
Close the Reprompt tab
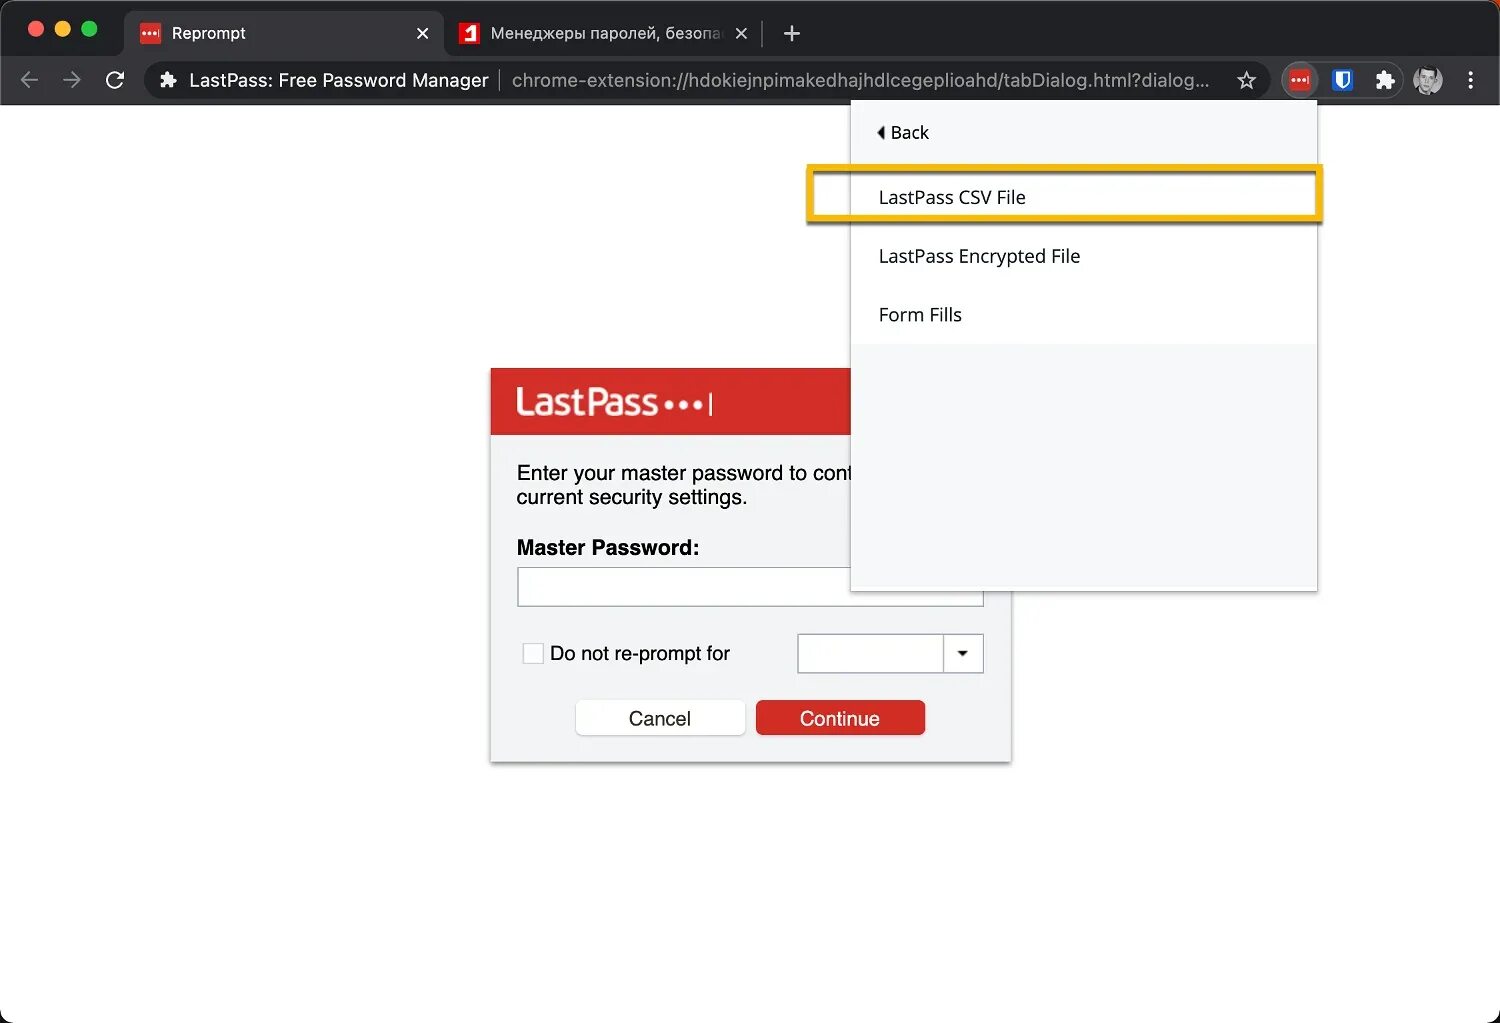pyautogui.click(x=422, y=33)
